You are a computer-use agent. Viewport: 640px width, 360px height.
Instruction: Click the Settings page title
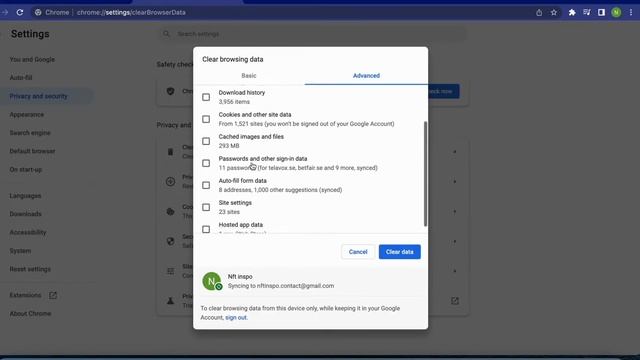click(30, 34)
